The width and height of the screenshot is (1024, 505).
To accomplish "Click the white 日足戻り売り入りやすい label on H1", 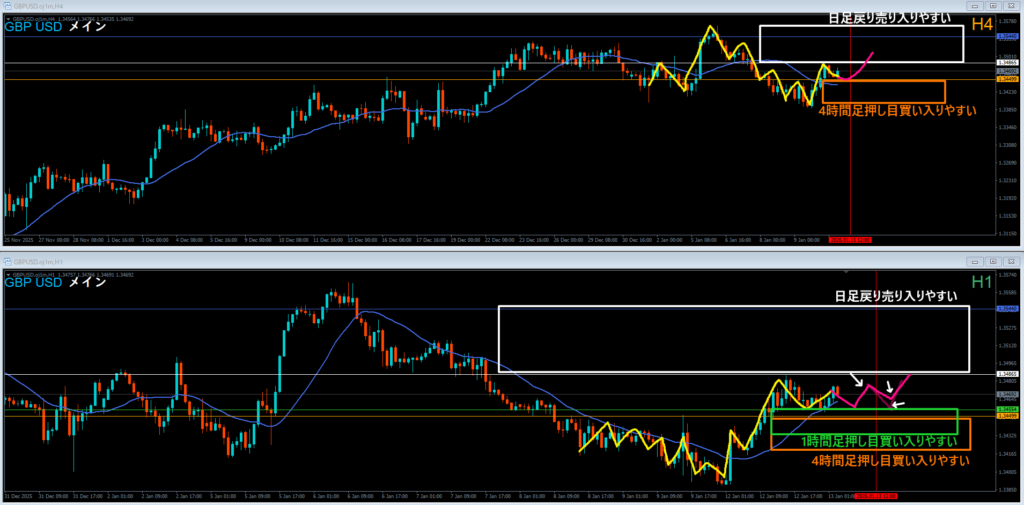I will (x=896, y=297).
